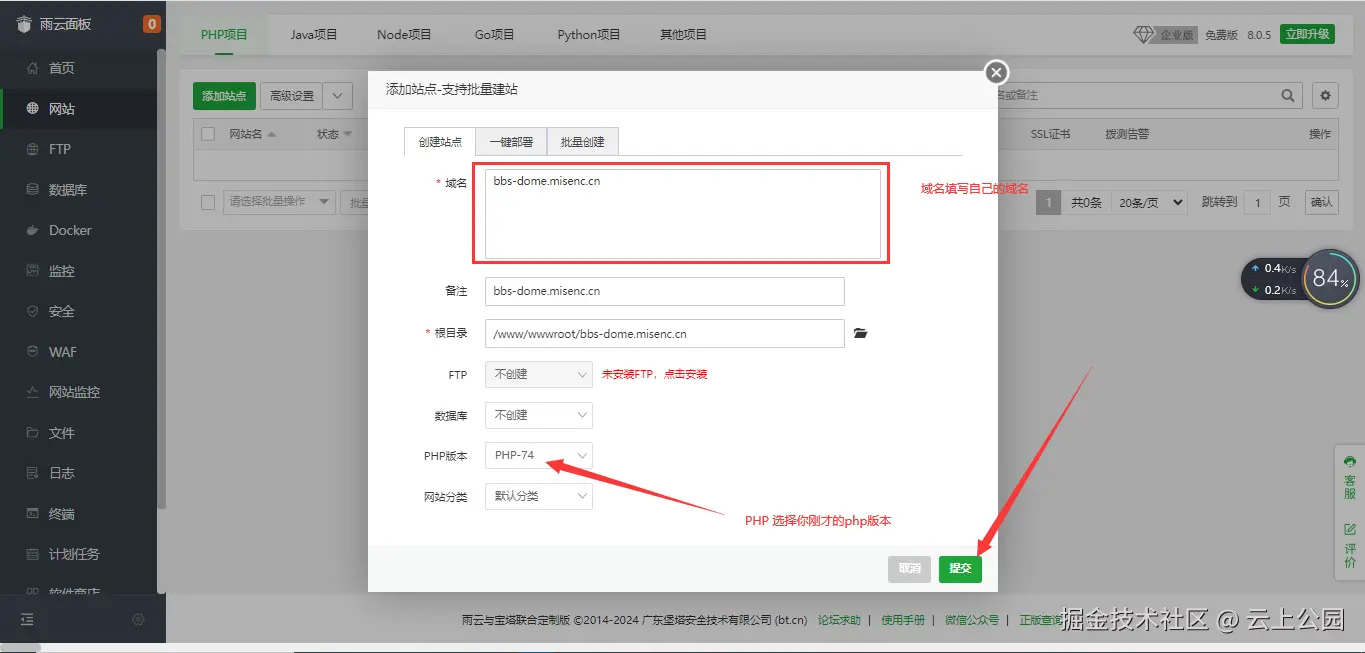Click the folder browse icon beside 根目录
This screenshot has height=653, width=1365.
point(860,333)
